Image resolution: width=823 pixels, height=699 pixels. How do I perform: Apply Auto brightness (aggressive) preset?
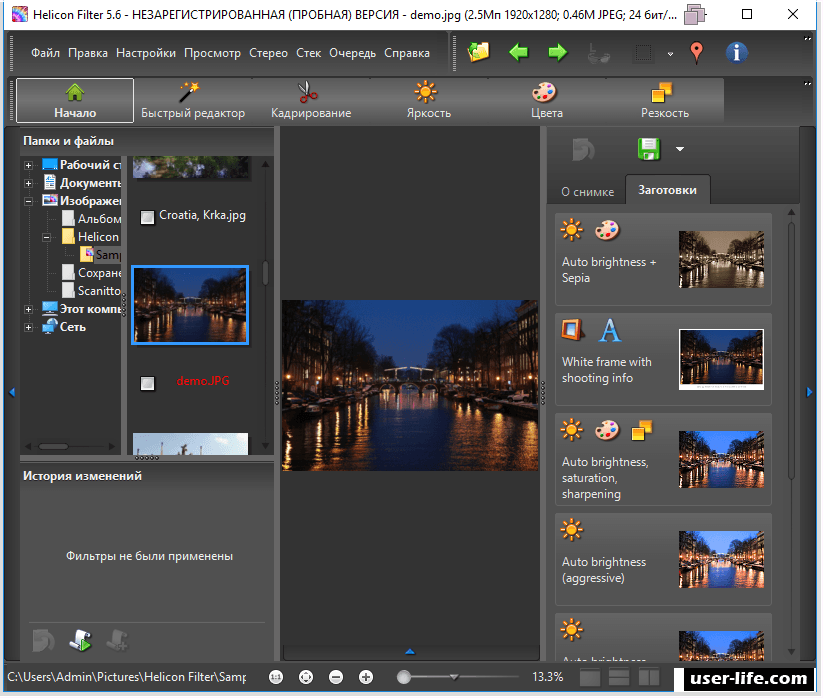(663, 559)
